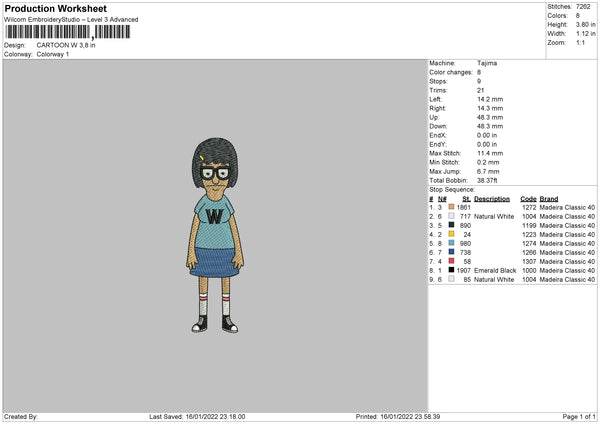Viewport: 600px width, 424px height.
Task: Select the Machine value 'Tajima'
Action: [x=487, y=63]
